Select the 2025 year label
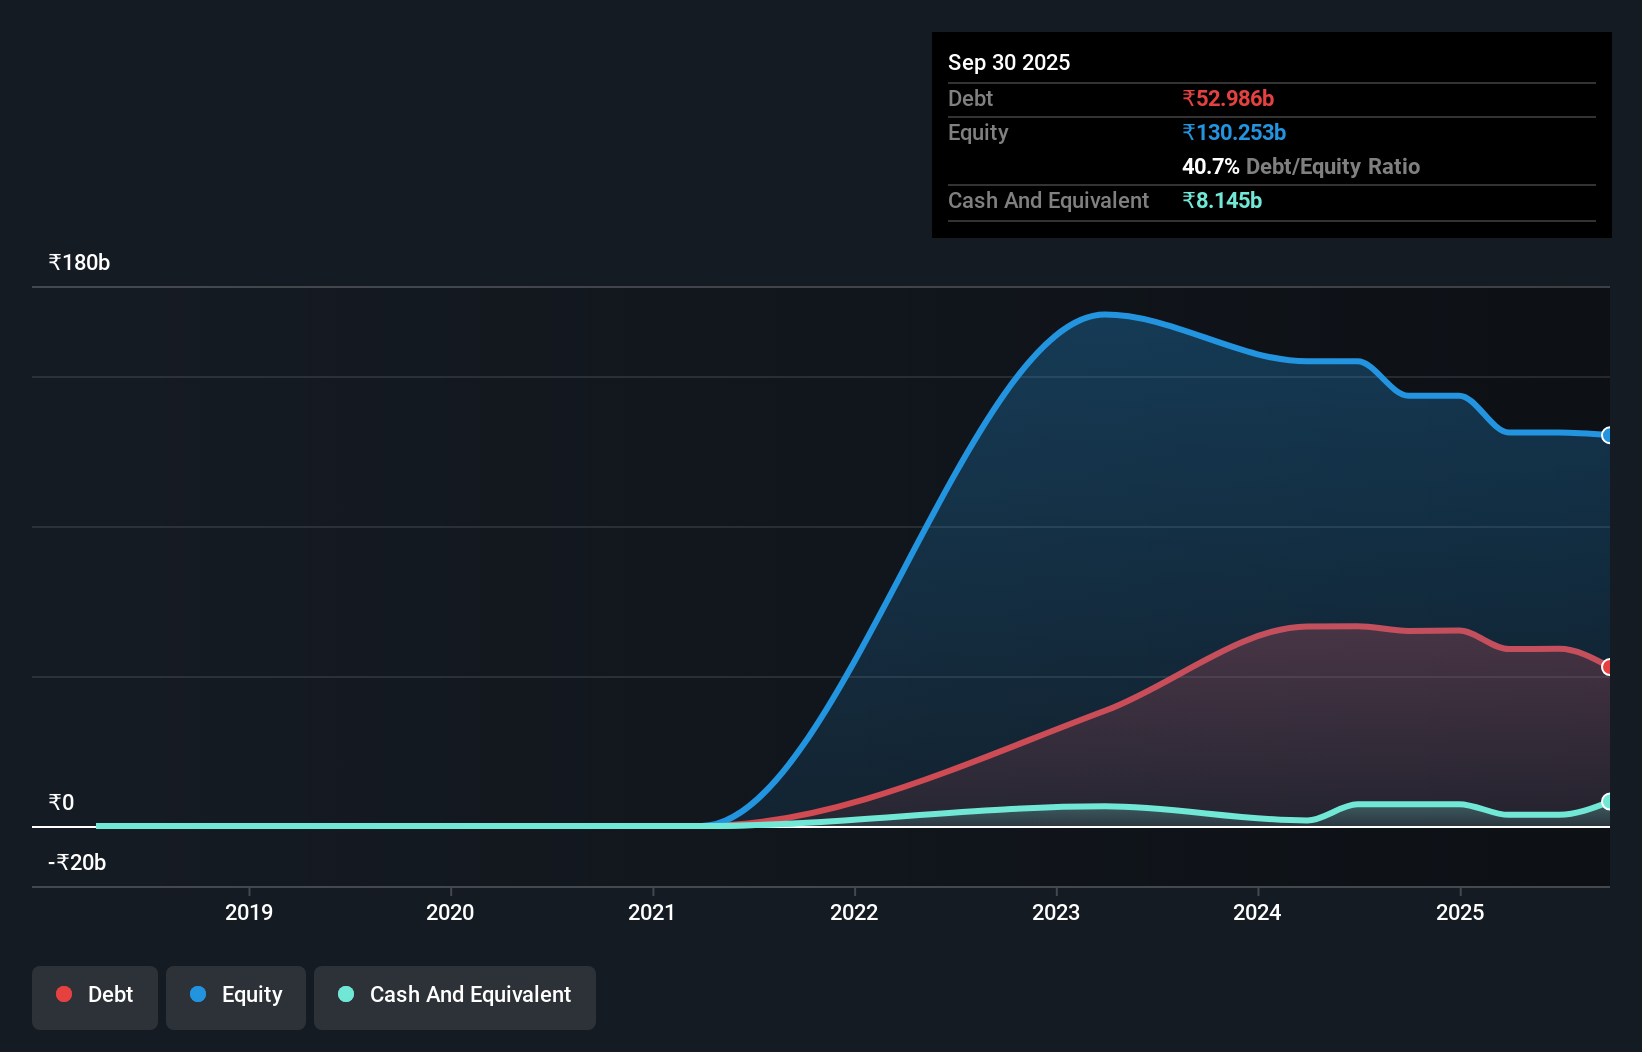This screenshot has width=1642, height=1052. [x=1460, y=911]
